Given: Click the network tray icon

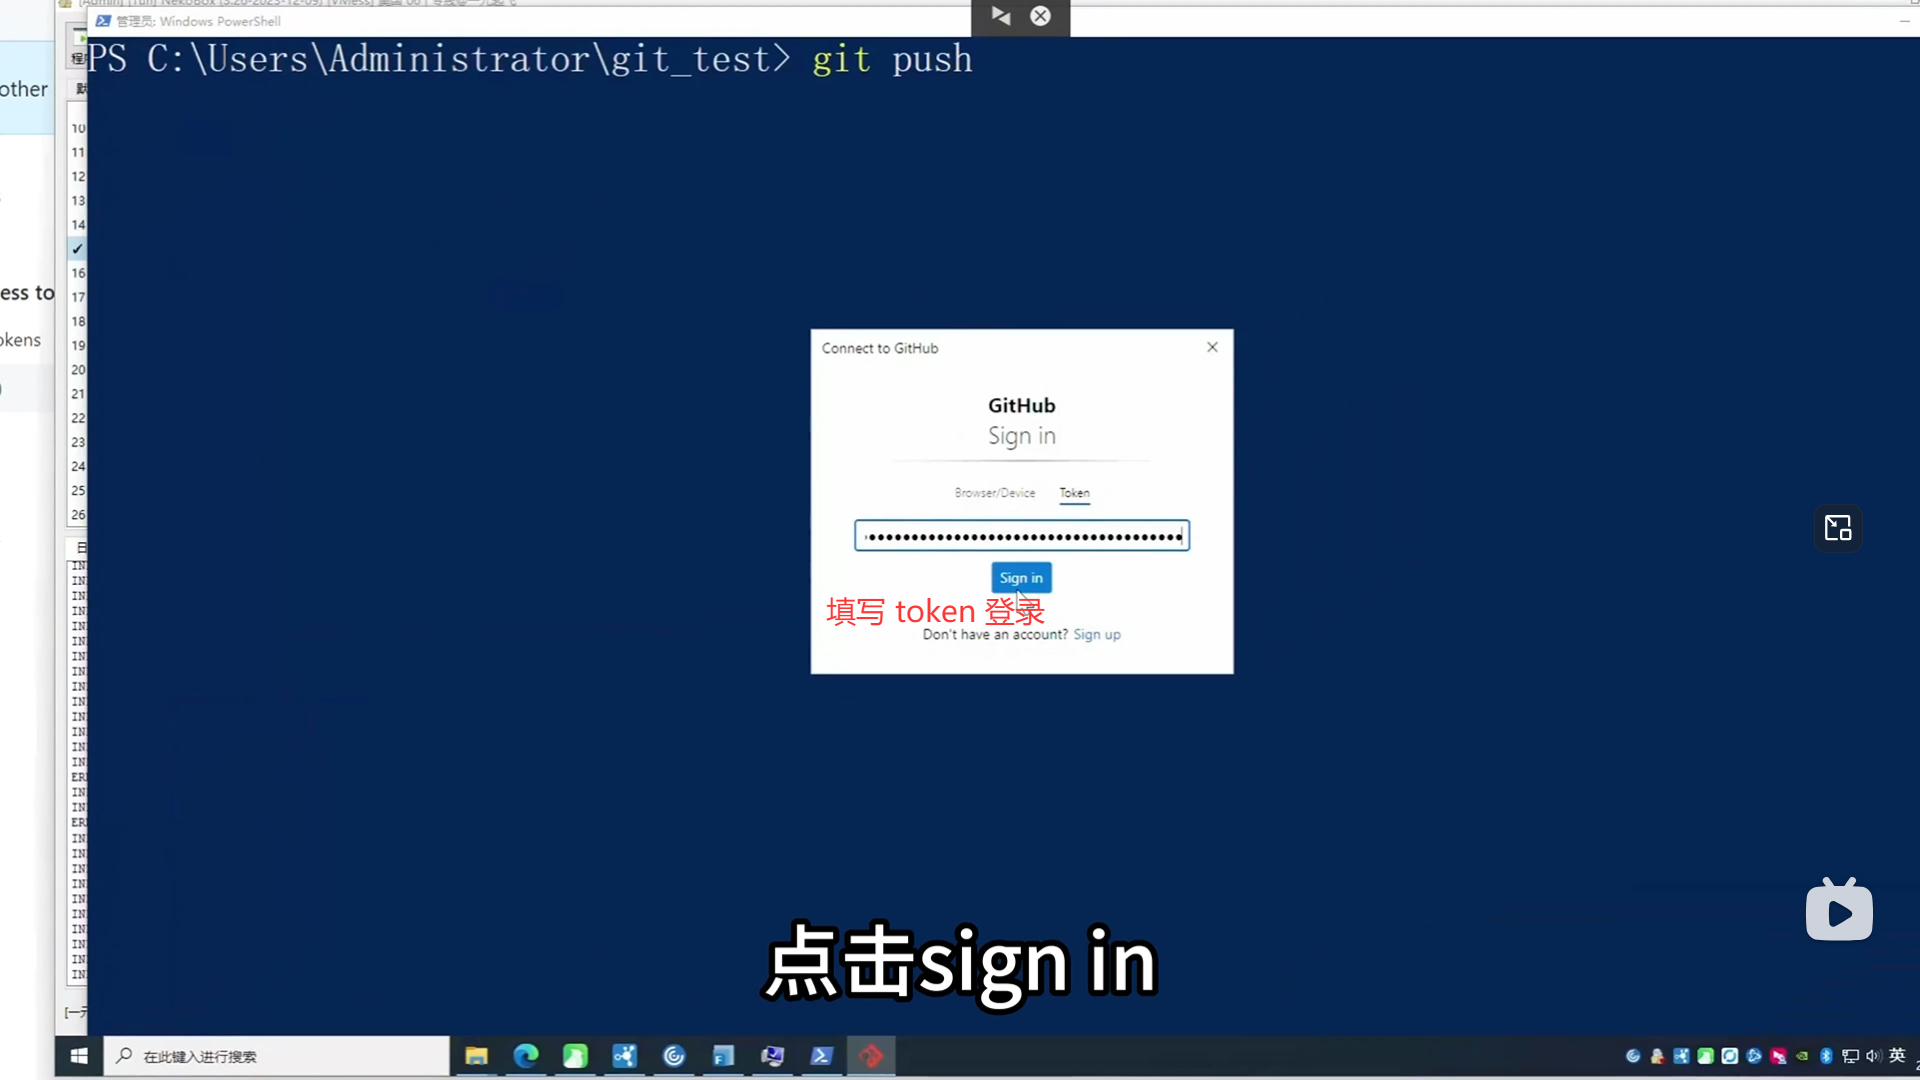Looking at the screenshot, I should coord(1850,1056).
